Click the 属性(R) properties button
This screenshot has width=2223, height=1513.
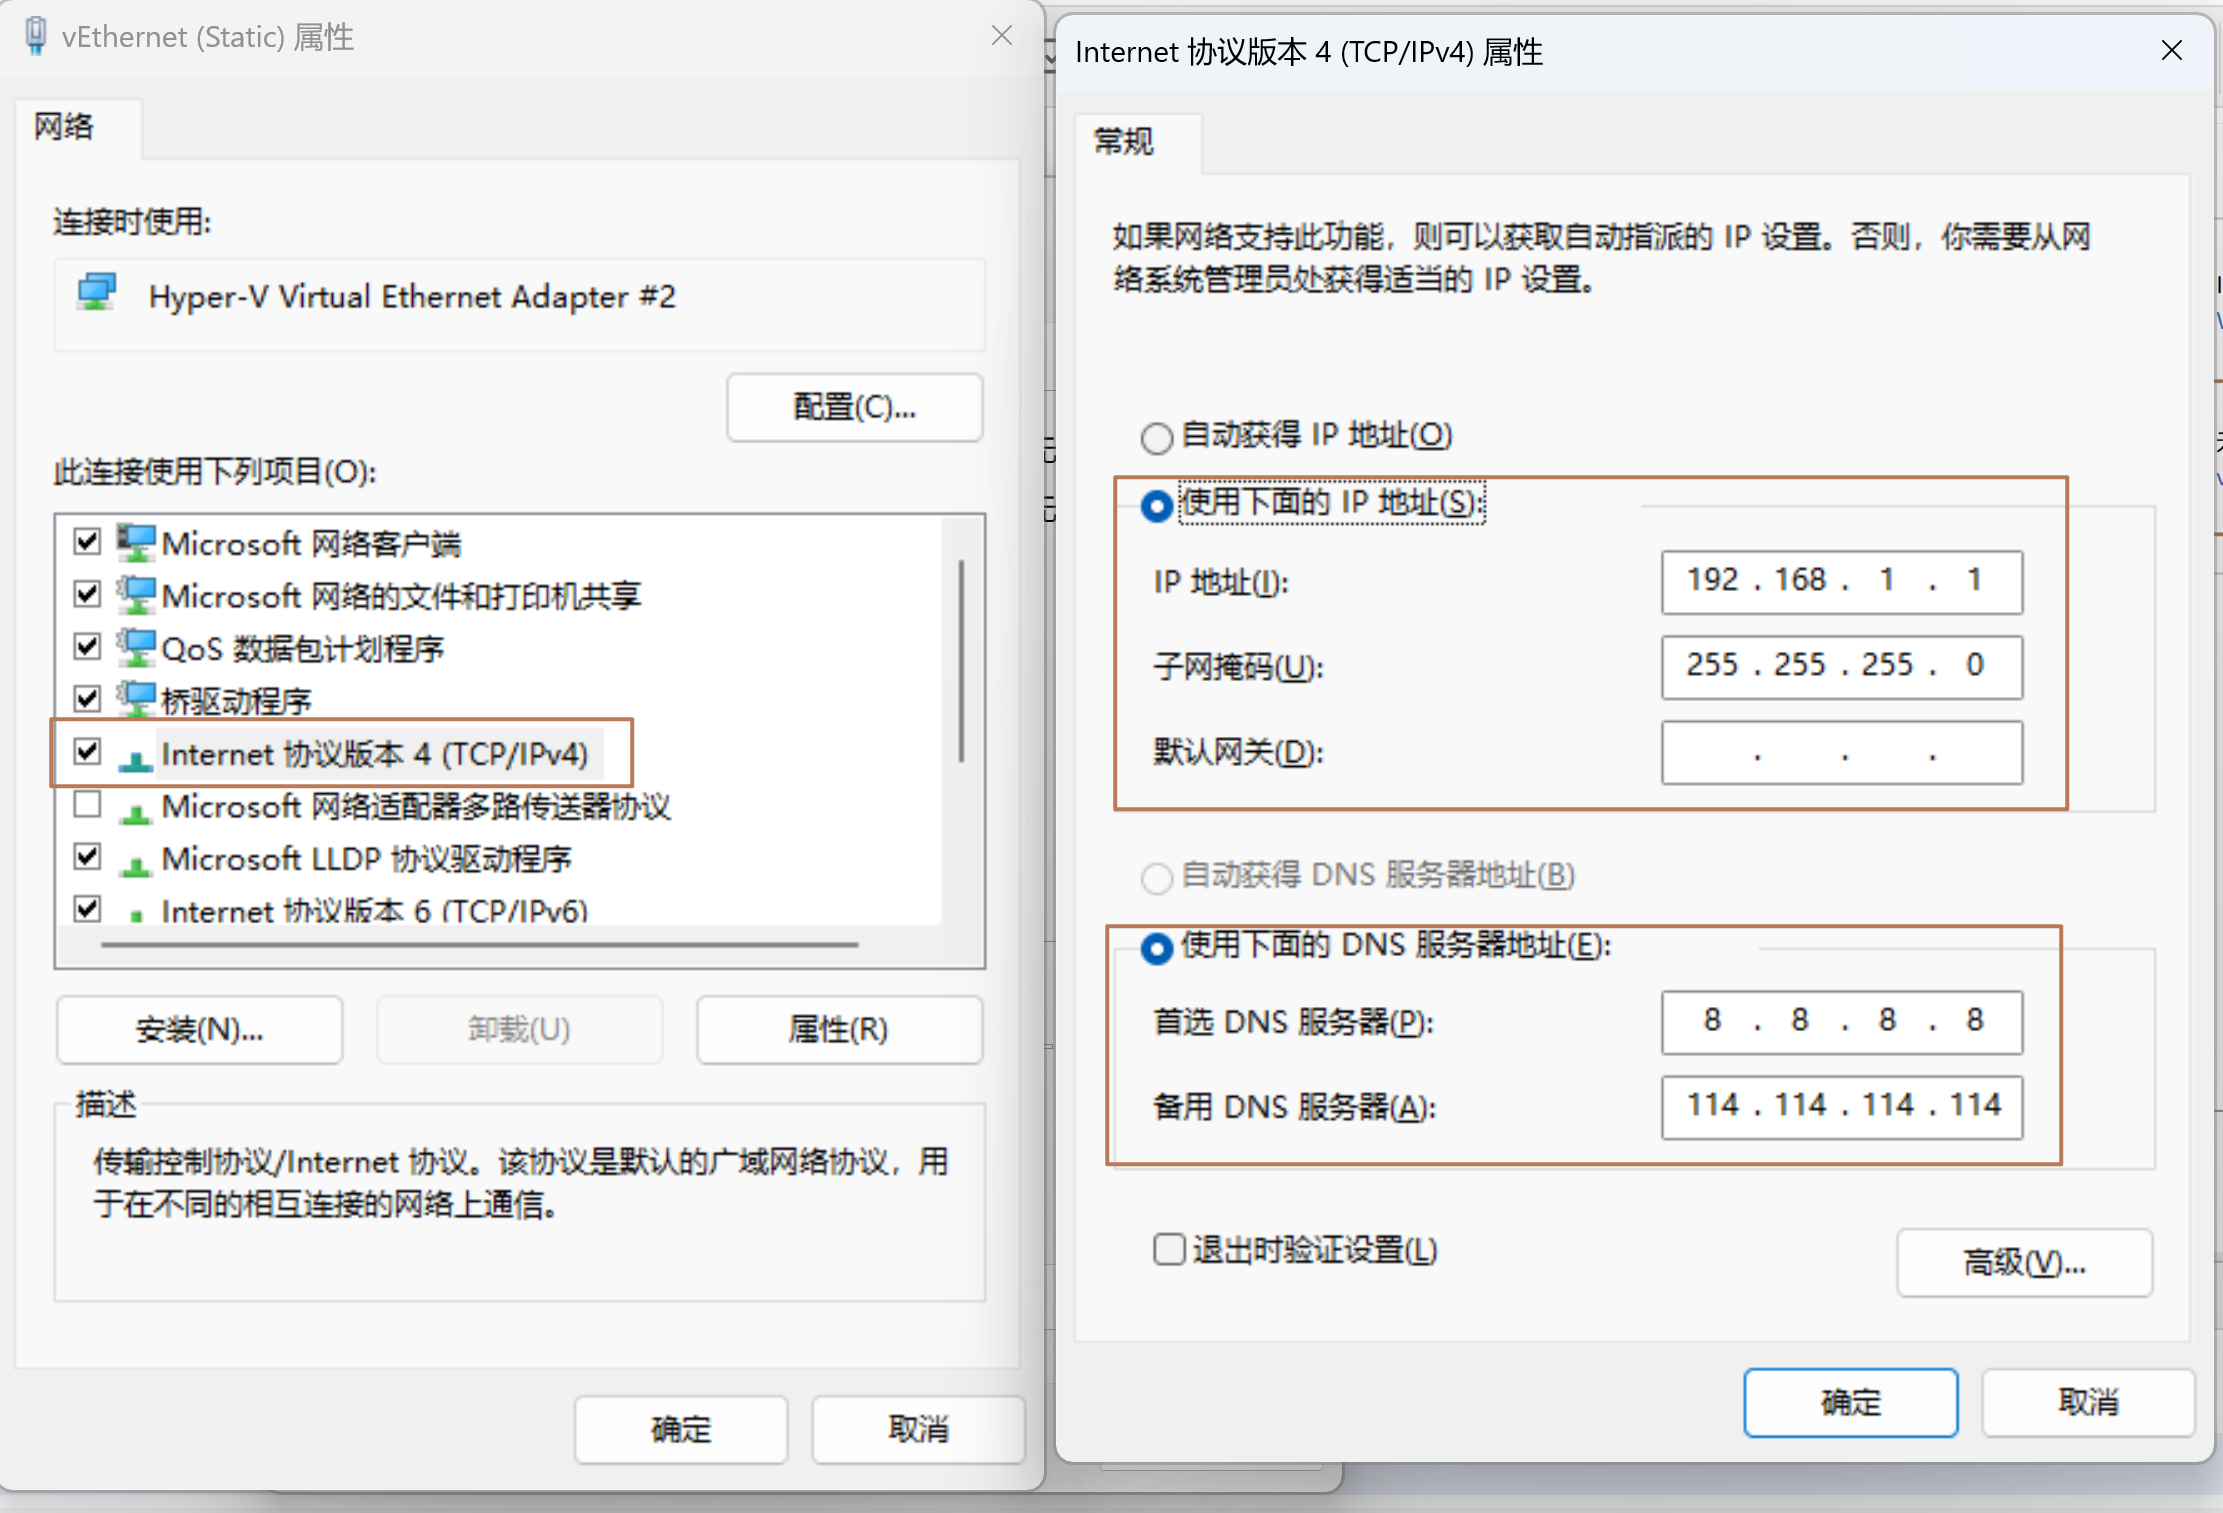tap(838, 1029)
